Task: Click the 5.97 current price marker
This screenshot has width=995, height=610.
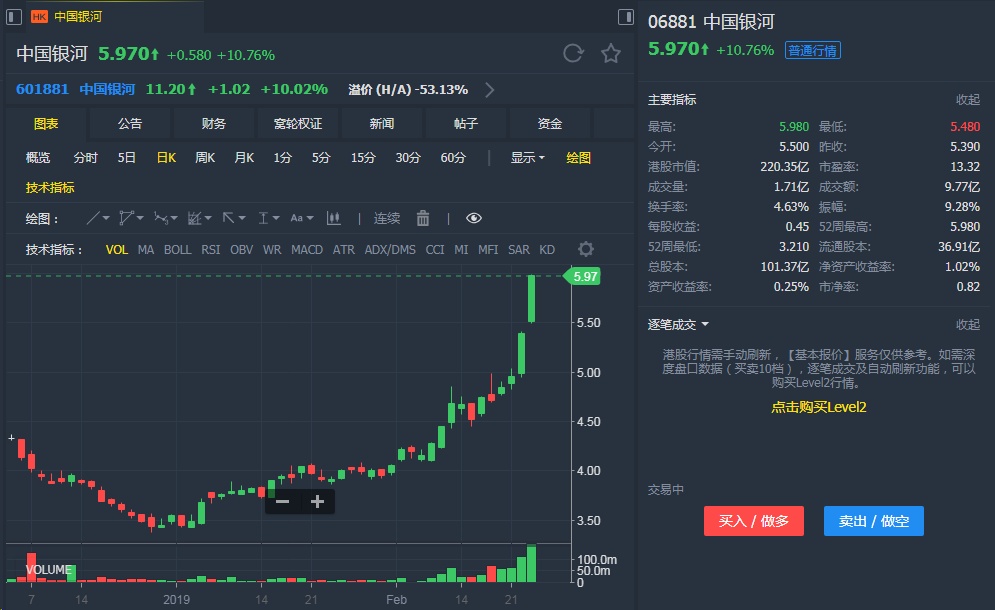Action: (x=583, y=276)
